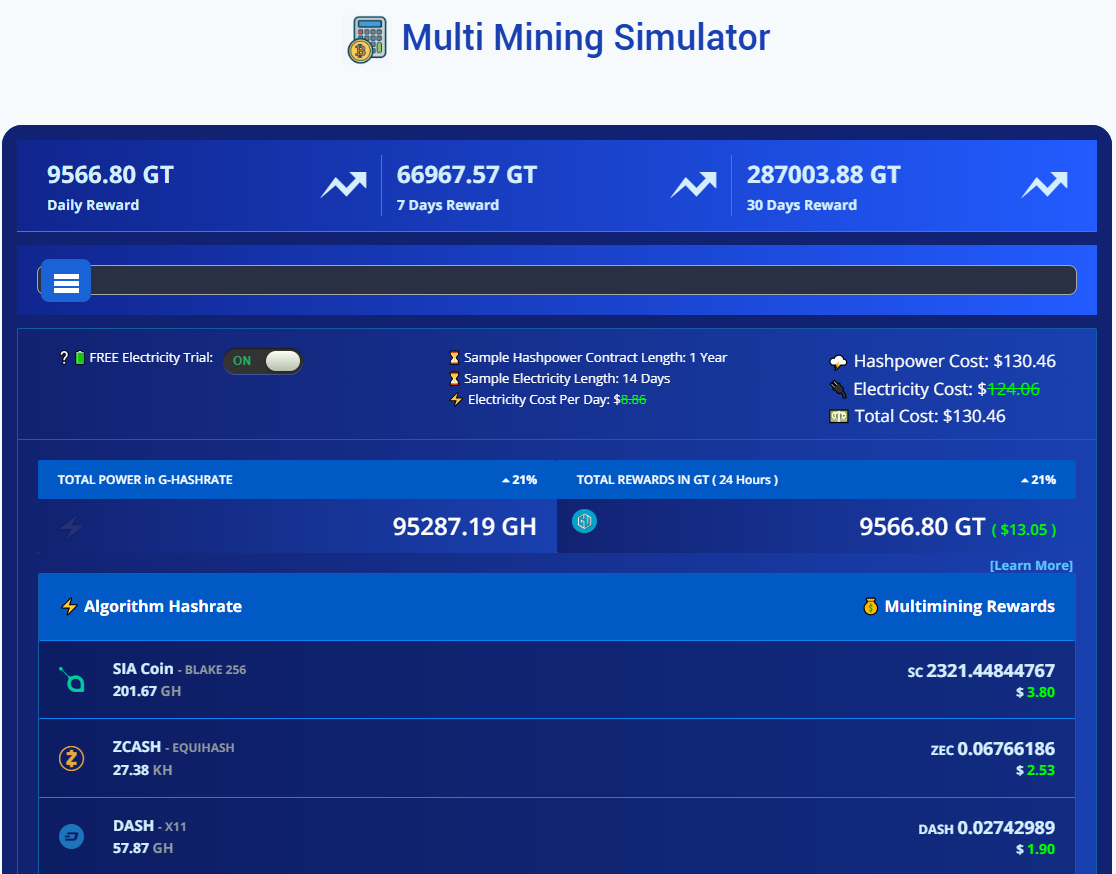Click the 7 Days Reward trend arrow icon
This screenshot has width=1116, height=874.
pos(693,186)
